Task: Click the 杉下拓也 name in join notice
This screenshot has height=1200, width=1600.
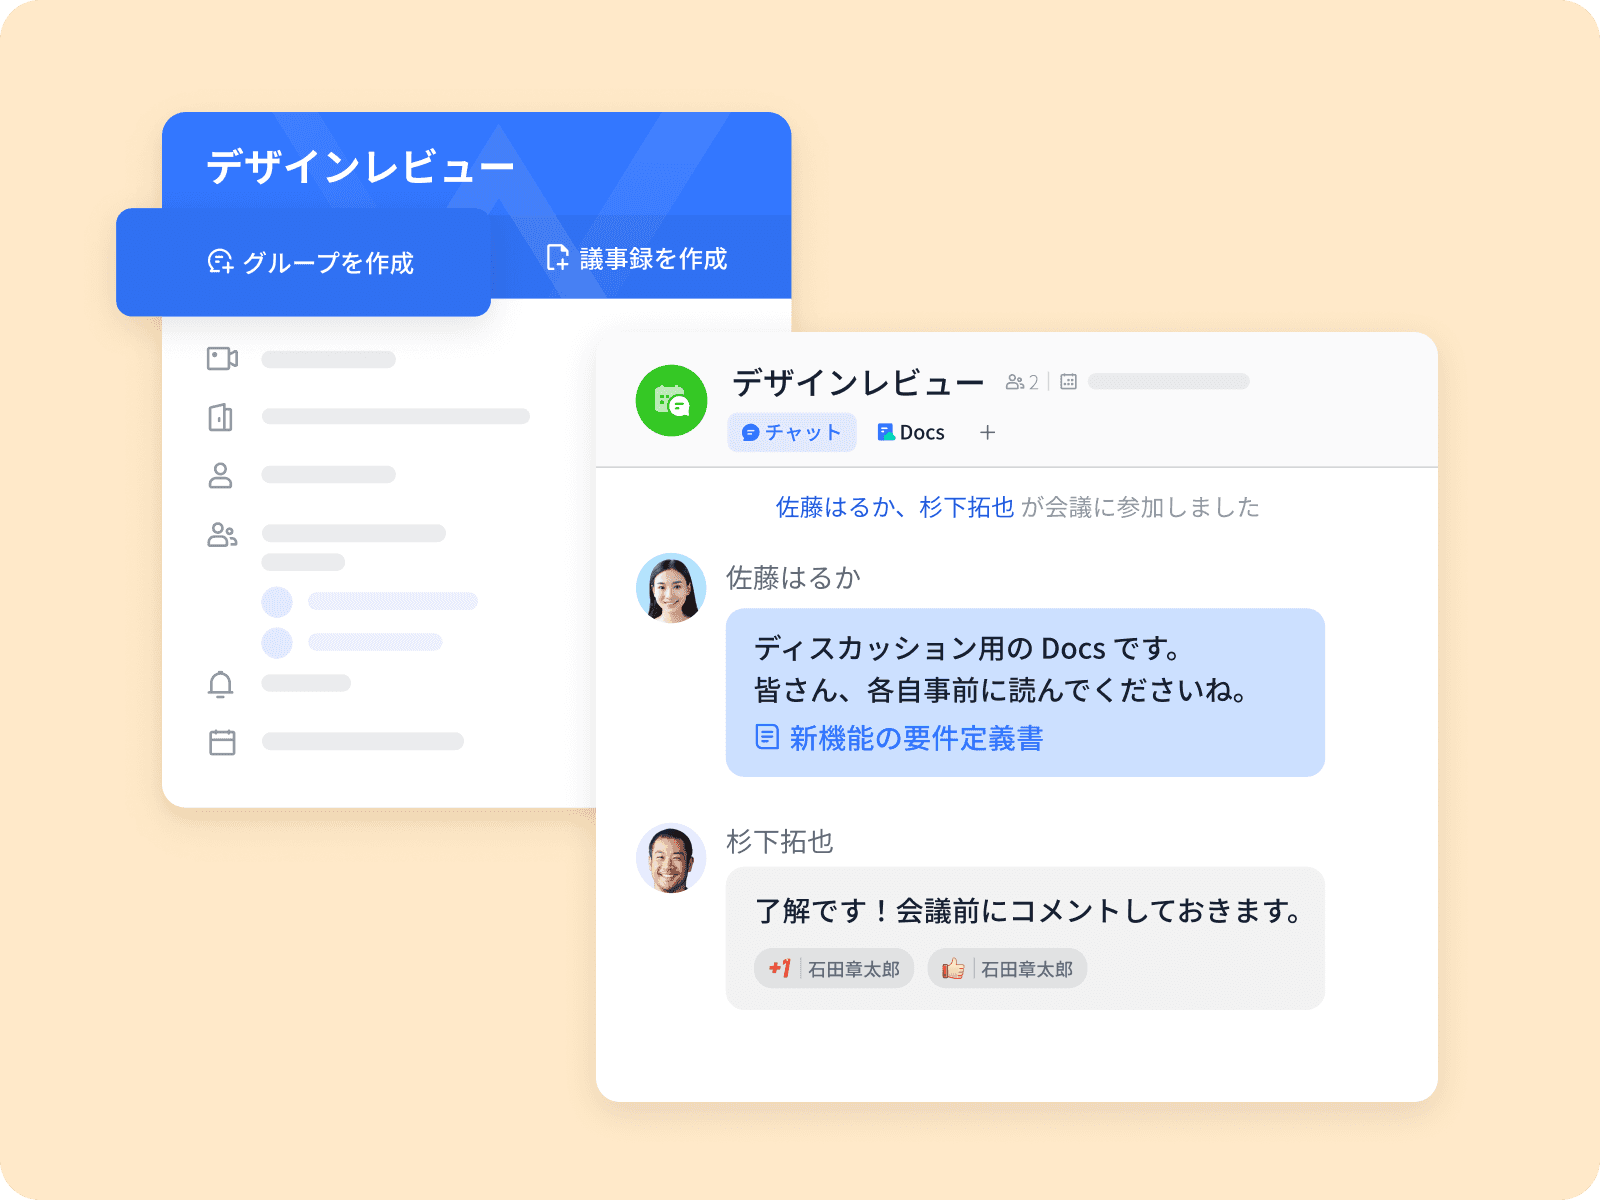Action: point(967,507)
